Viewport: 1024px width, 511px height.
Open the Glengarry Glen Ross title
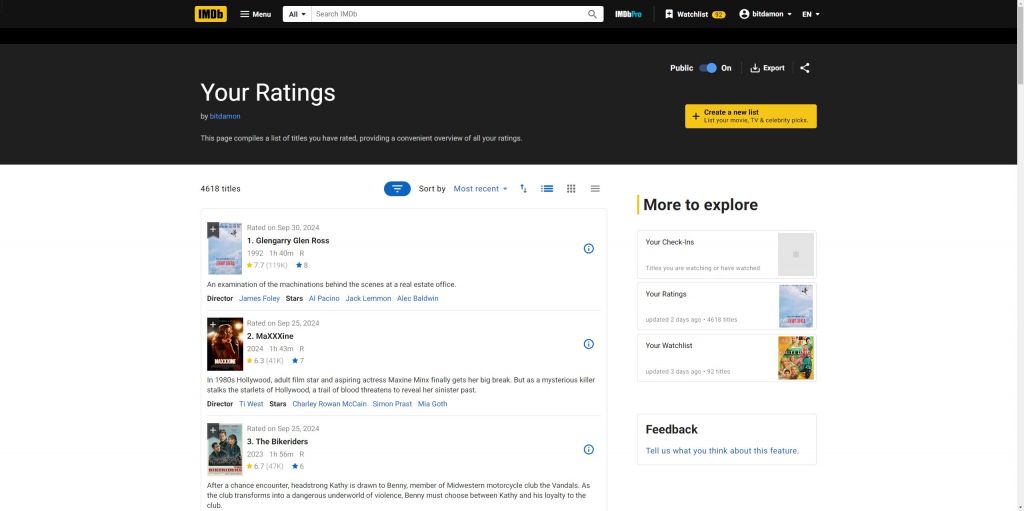[x=288, y=240]
